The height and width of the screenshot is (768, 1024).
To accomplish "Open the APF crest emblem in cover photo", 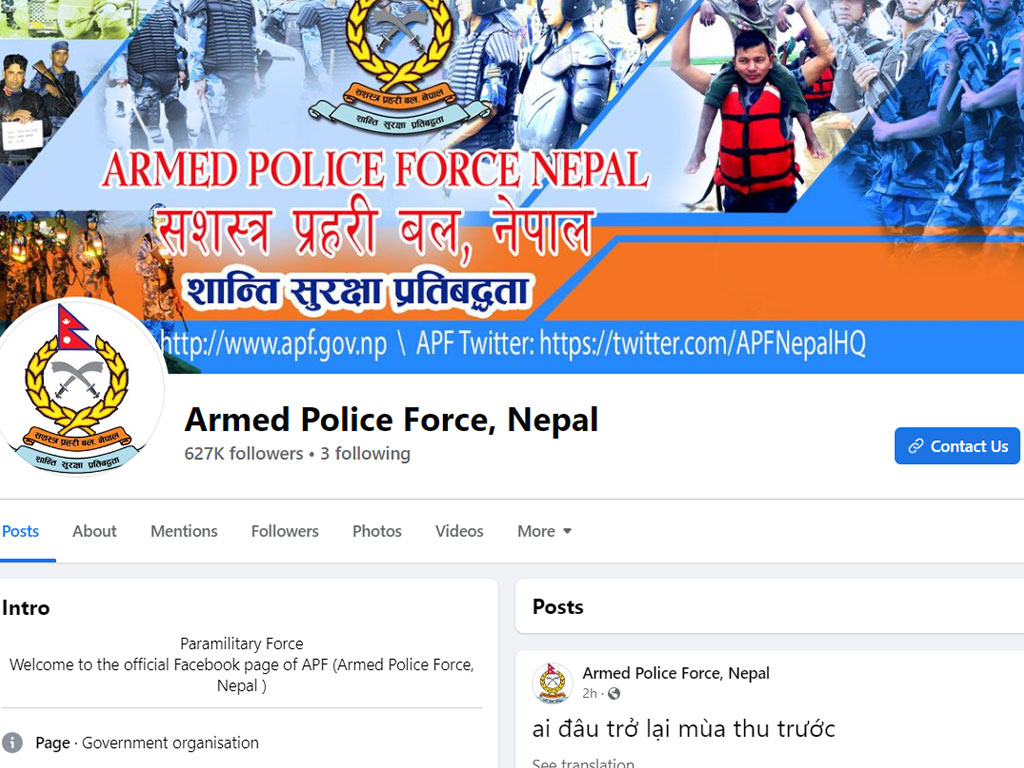I will [x=399, y=65].
